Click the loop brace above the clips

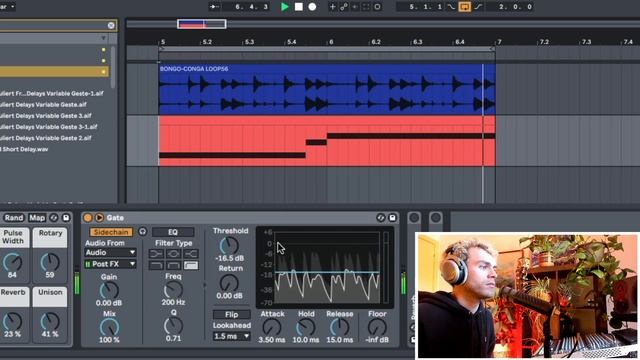click(x=327, y=49)
